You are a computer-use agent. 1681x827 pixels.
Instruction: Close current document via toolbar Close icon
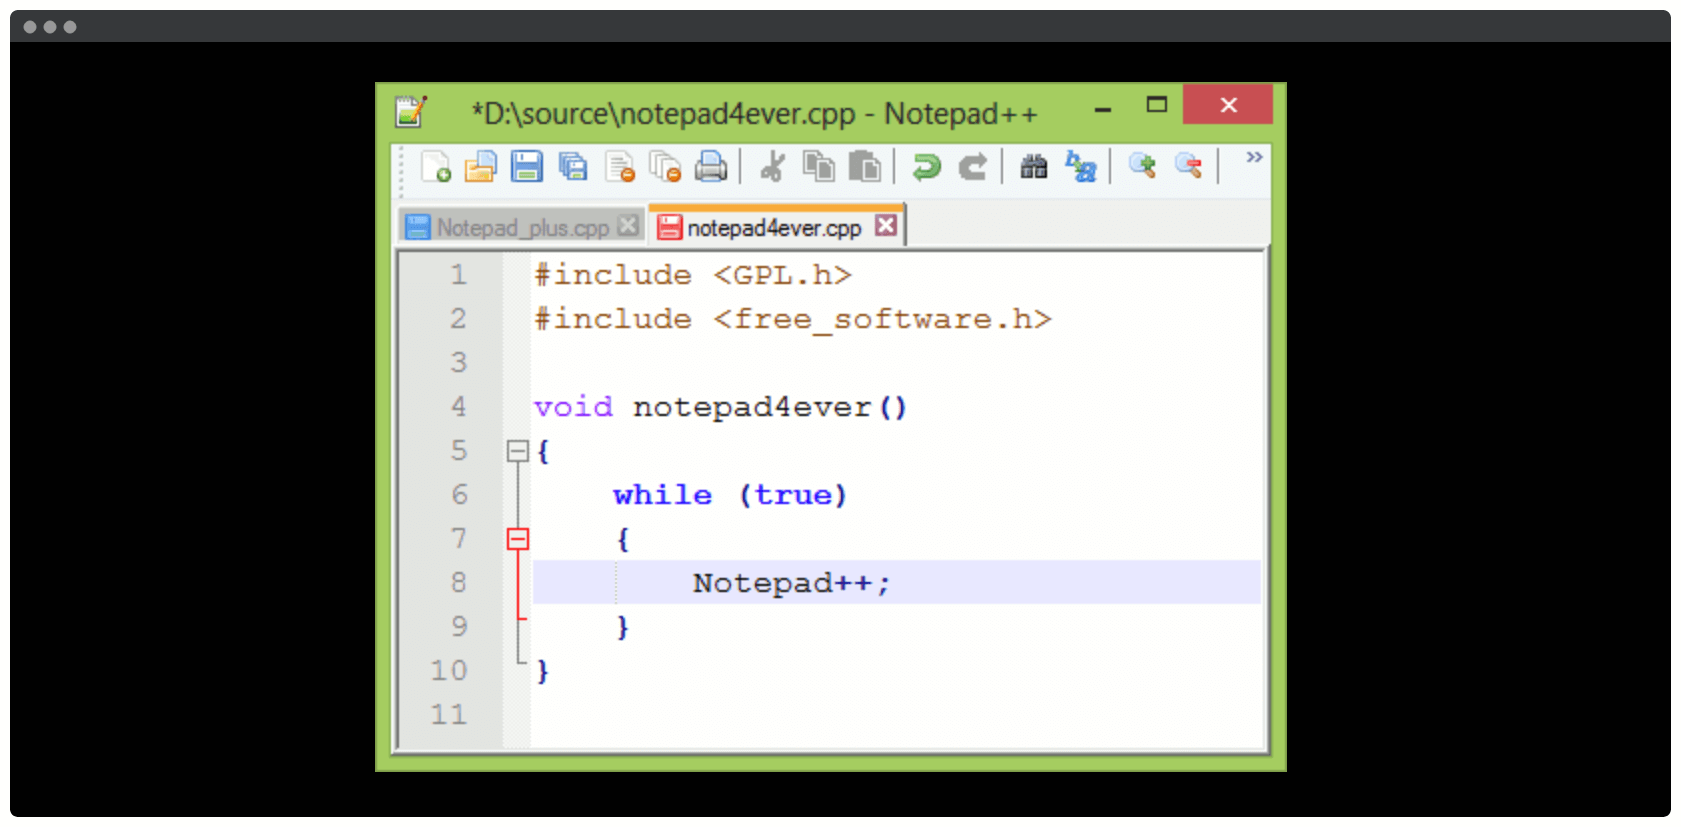click(x=620, y=167)
